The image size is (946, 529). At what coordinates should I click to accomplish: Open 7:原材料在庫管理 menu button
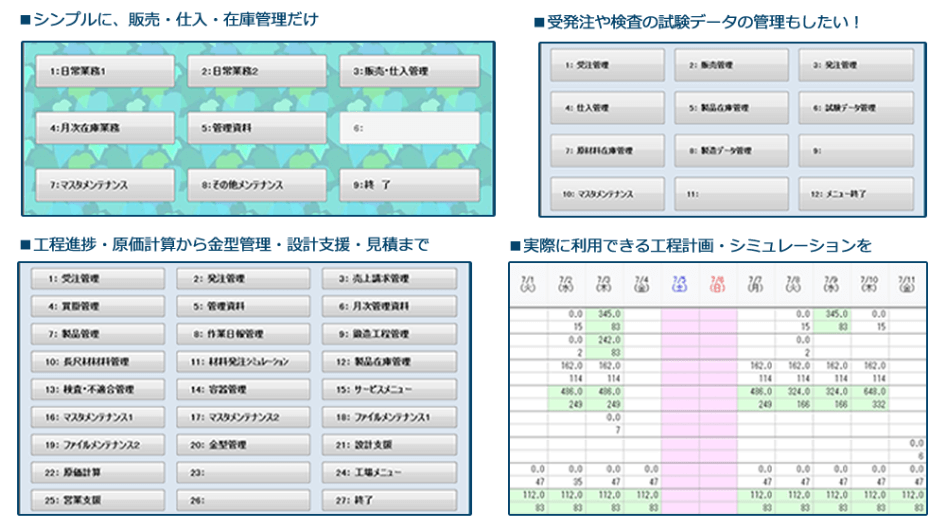pyautogui.click(x=606, y=151)
